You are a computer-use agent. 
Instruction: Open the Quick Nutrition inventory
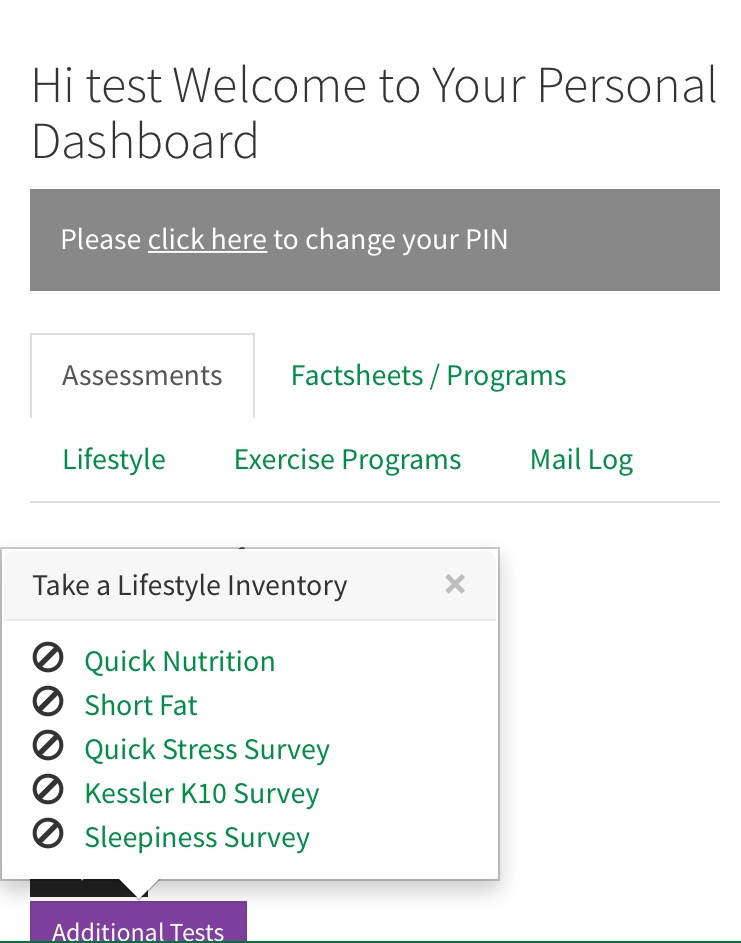180,661
